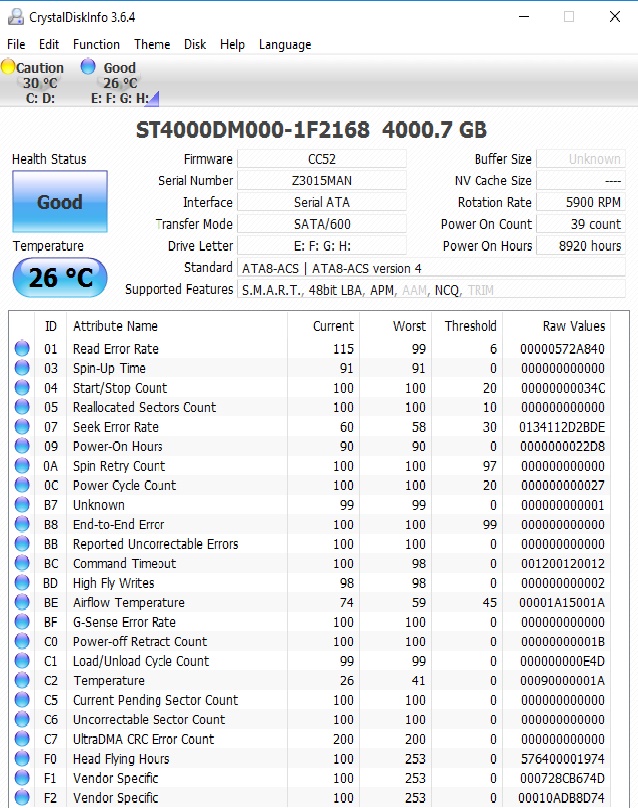Image resolution: width=638 pixels, height=808 pixels.
Task: Click the Interface field Serial ATA
Action: coord(322,202)
